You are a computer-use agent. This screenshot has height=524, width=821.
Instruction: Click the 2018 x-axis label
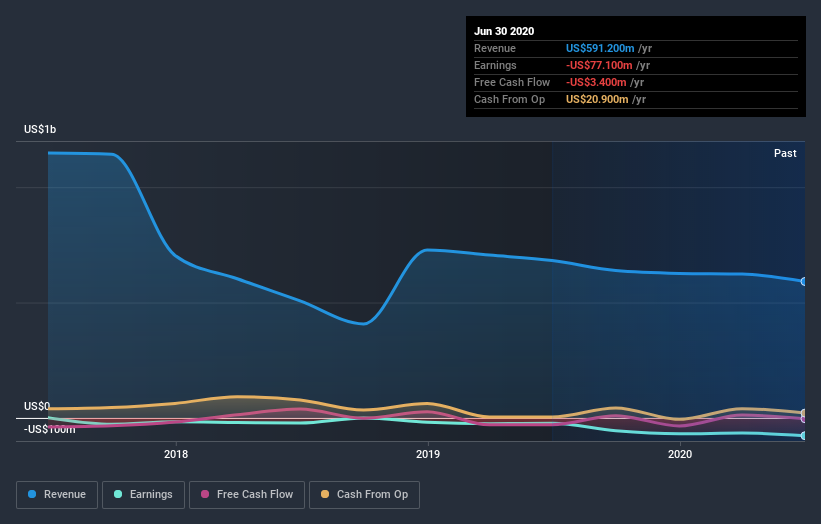(176, 454)
